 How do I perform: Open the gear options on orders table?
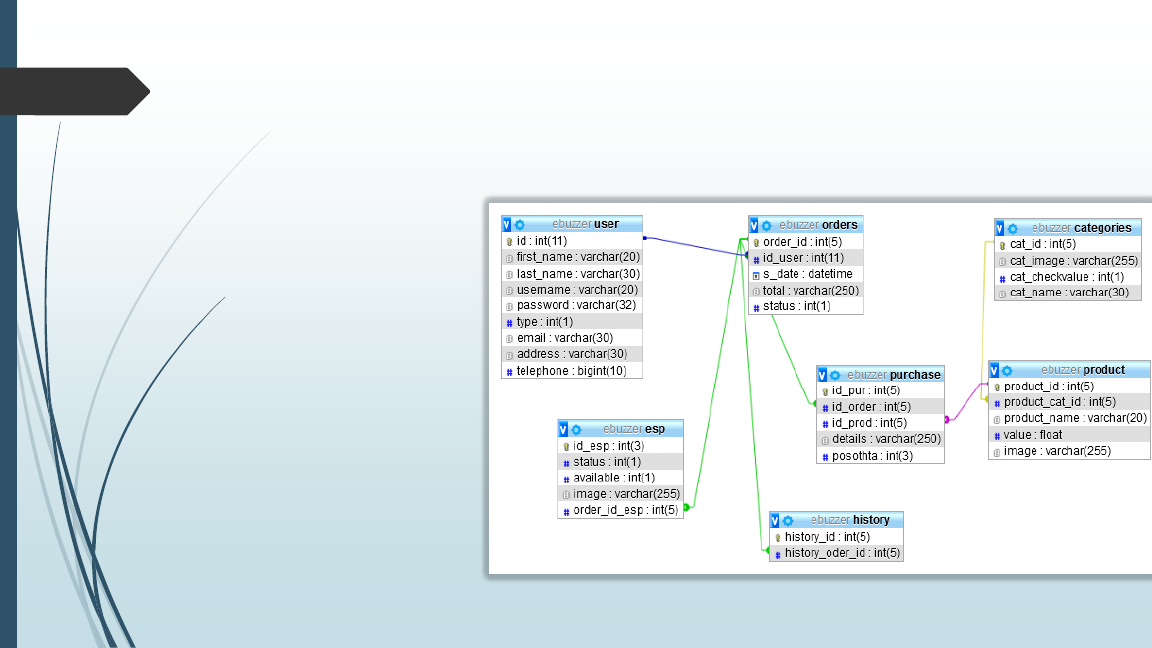pos(767,226)
